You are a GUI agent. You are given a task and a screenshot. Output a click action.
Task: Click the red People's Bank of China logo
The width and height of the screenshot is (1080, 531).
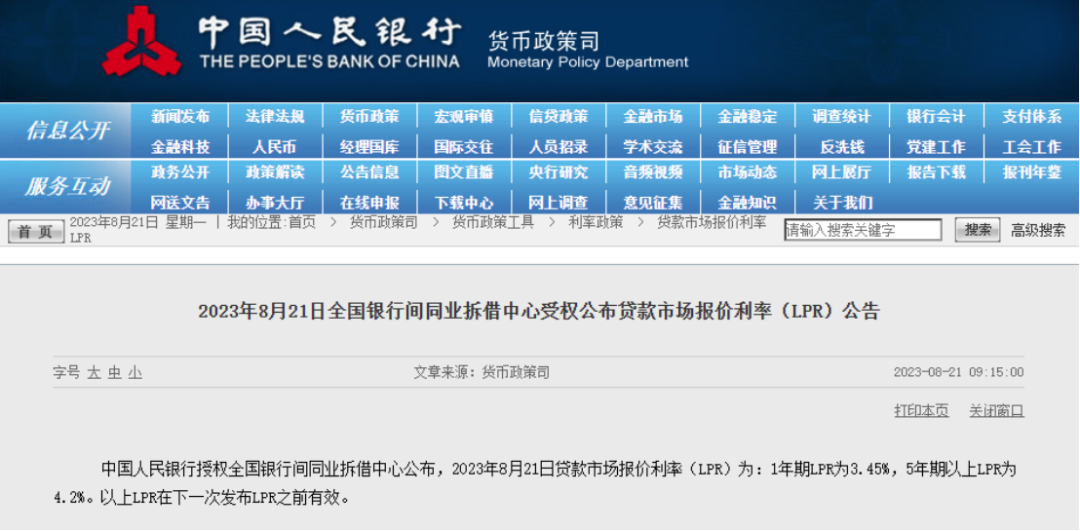tap(142, 41)
